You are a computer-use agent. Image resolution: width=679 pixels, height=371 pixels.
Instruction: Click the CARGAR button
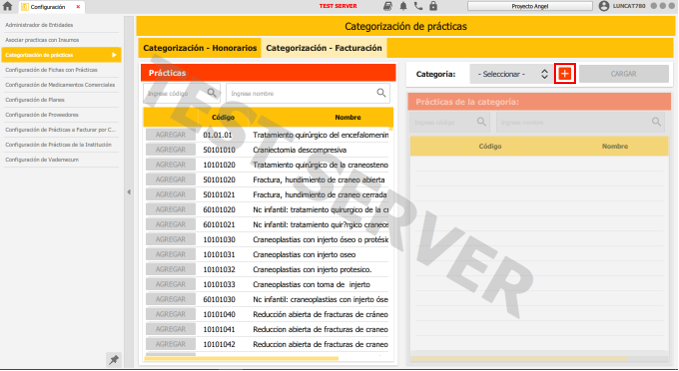[x=624, y=74]
